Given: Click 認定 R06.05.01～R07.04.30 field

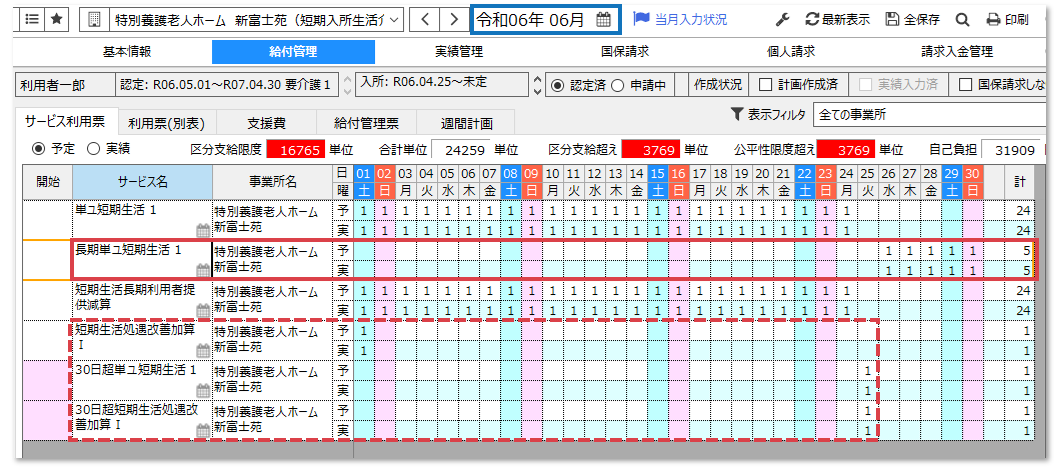Looking at the screenshot, I should point(228,85).
